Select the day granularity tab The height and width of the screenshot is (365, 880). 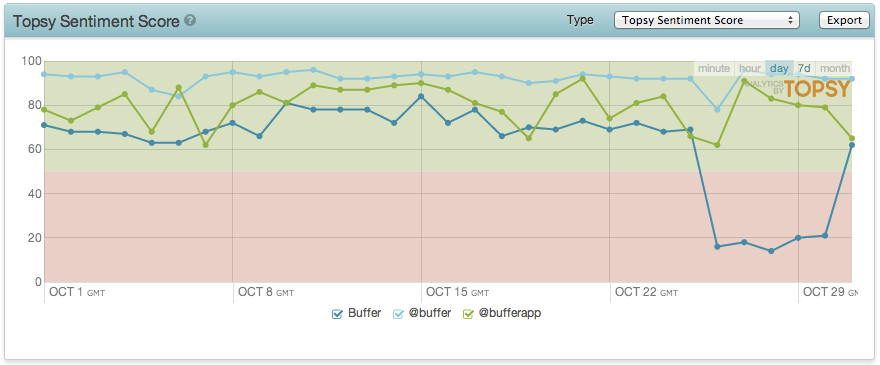pyautogui.click(x=780, y=69)
